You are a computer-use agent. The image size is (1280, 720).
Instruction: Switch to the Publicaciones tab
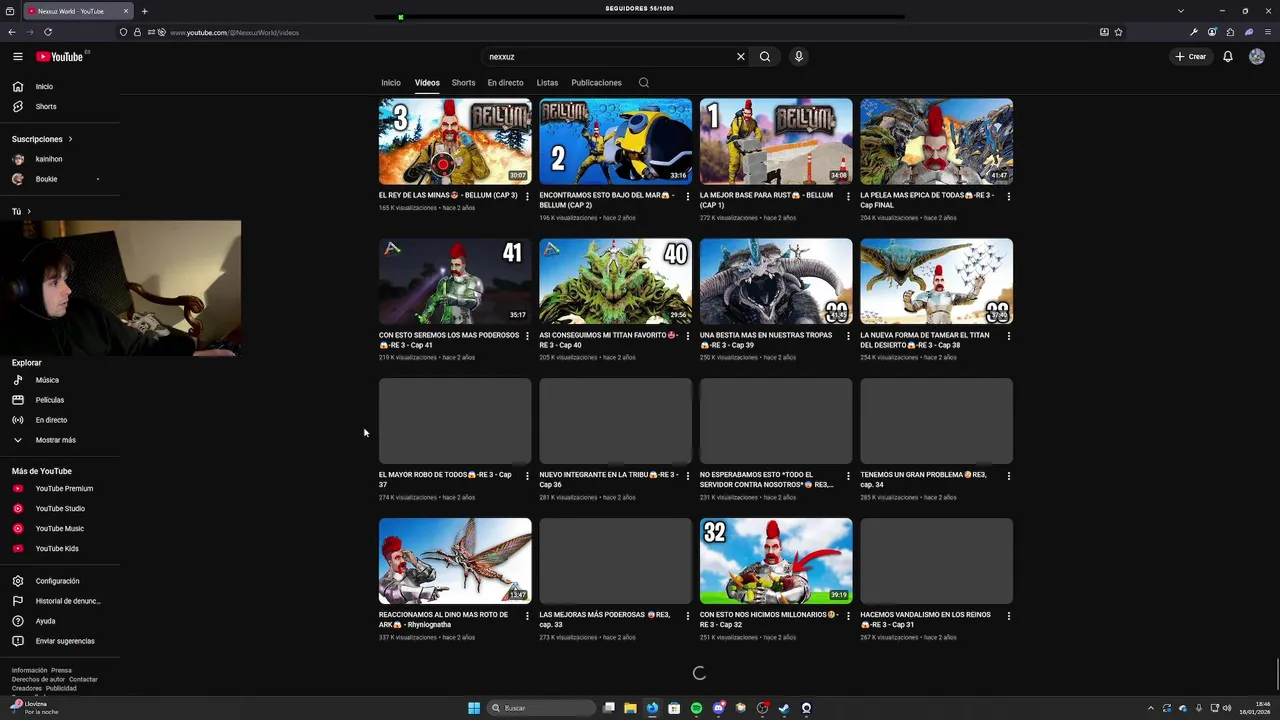tap(596, 83)
